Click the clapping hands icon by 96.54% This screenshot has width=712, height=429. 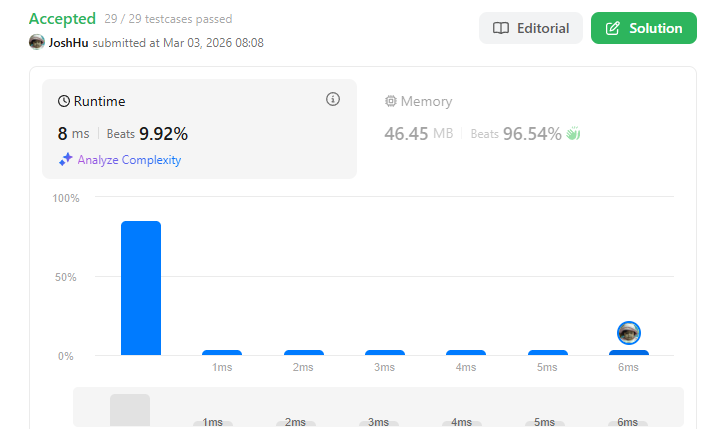[573, 133]
